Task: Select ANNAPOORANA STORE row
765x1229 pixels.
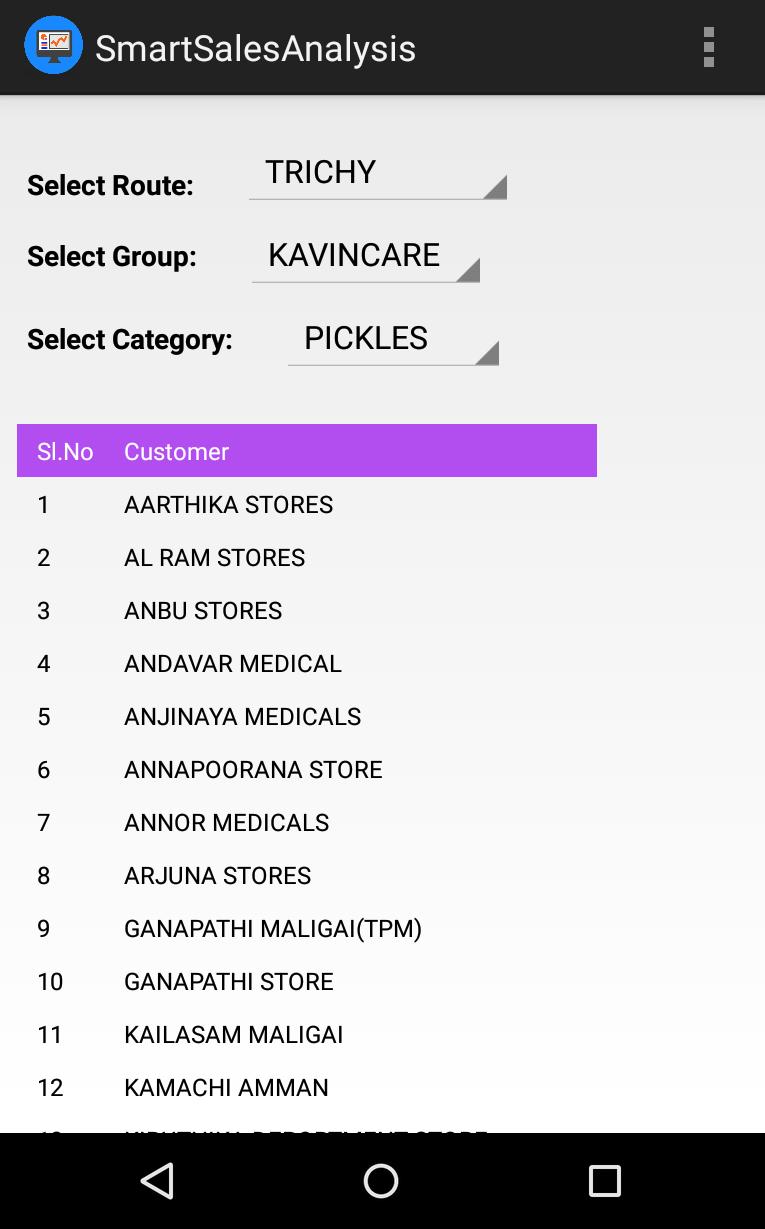Action: (307, 769)
